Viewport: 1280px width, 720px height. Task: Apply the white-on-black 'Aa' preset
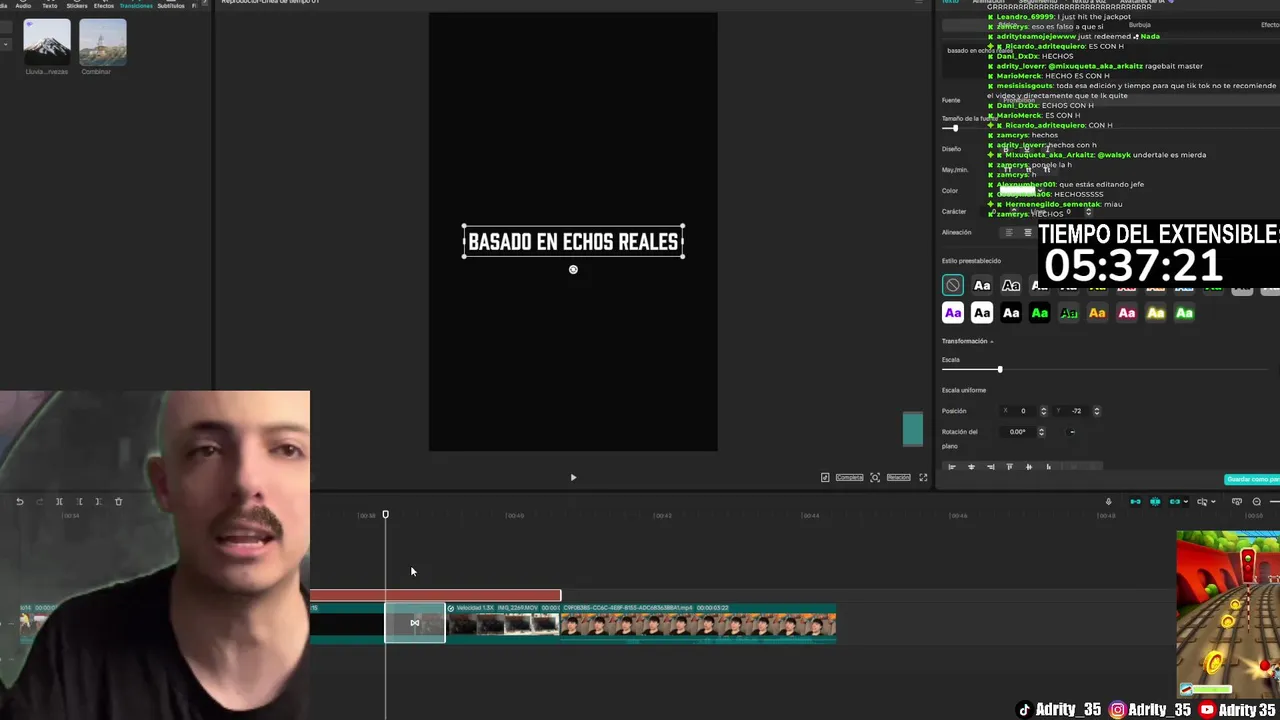(1011, 313)
